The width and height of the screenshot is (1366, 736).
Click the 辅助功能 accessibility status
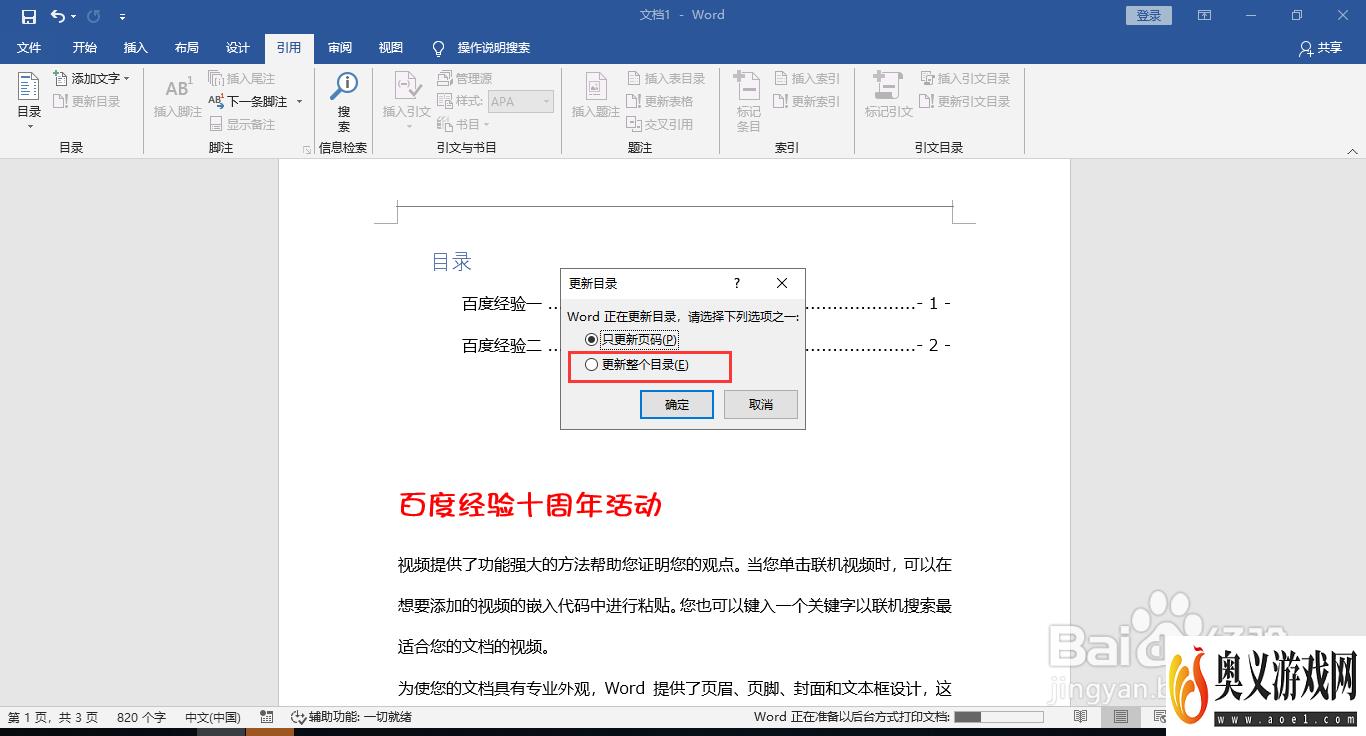click(350, 717)
